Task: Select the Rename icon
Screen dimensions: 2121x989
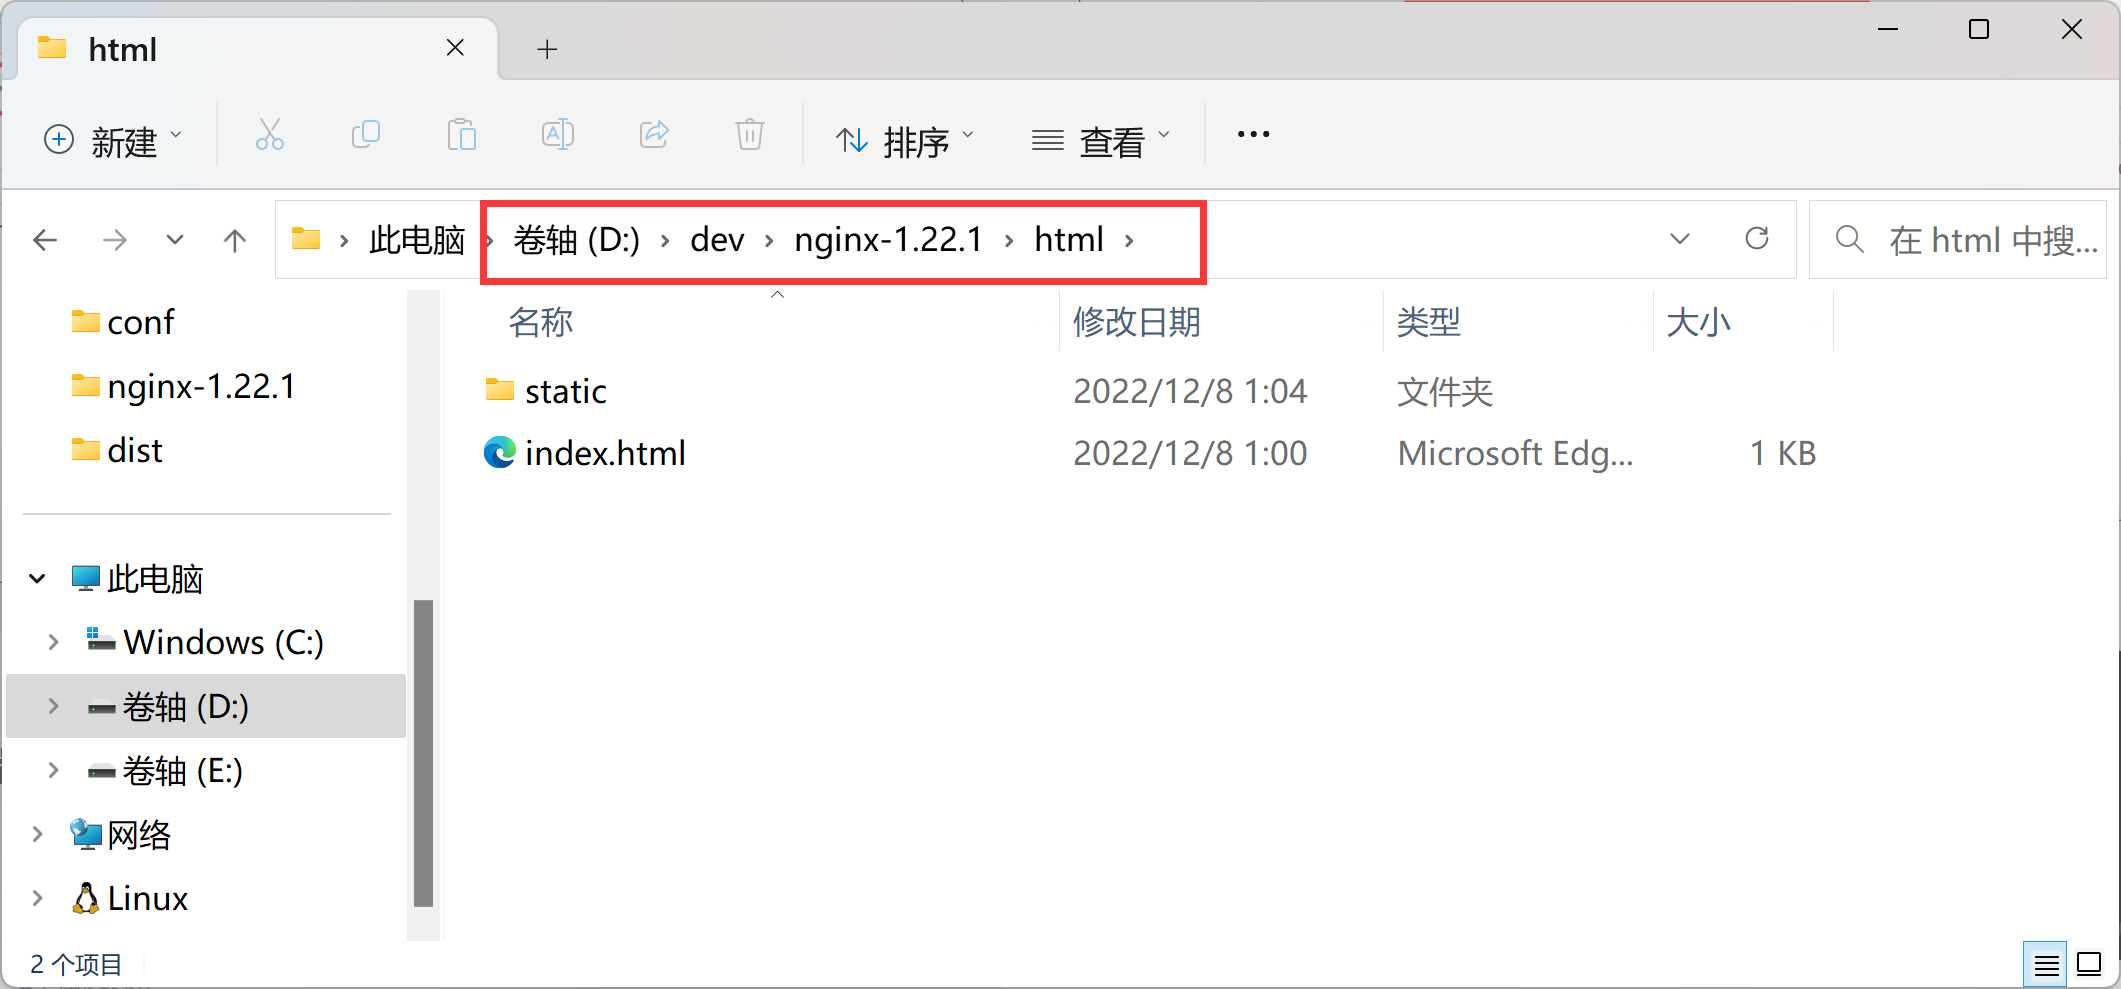Action: [x=557, y=135]
